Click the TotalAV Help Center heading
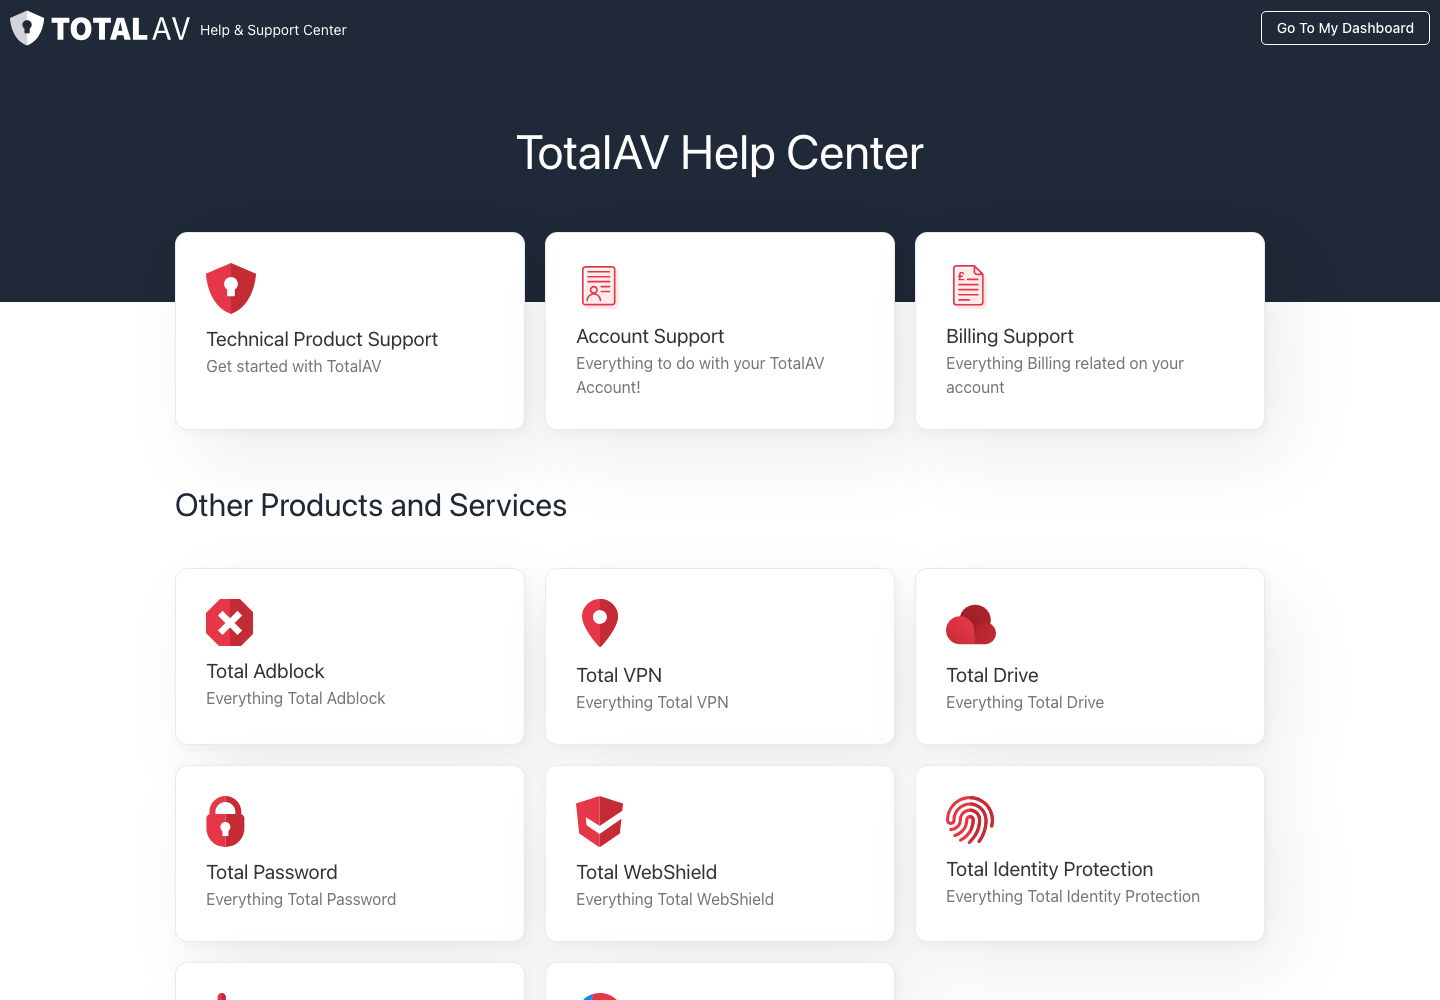 tap(720, 153)
